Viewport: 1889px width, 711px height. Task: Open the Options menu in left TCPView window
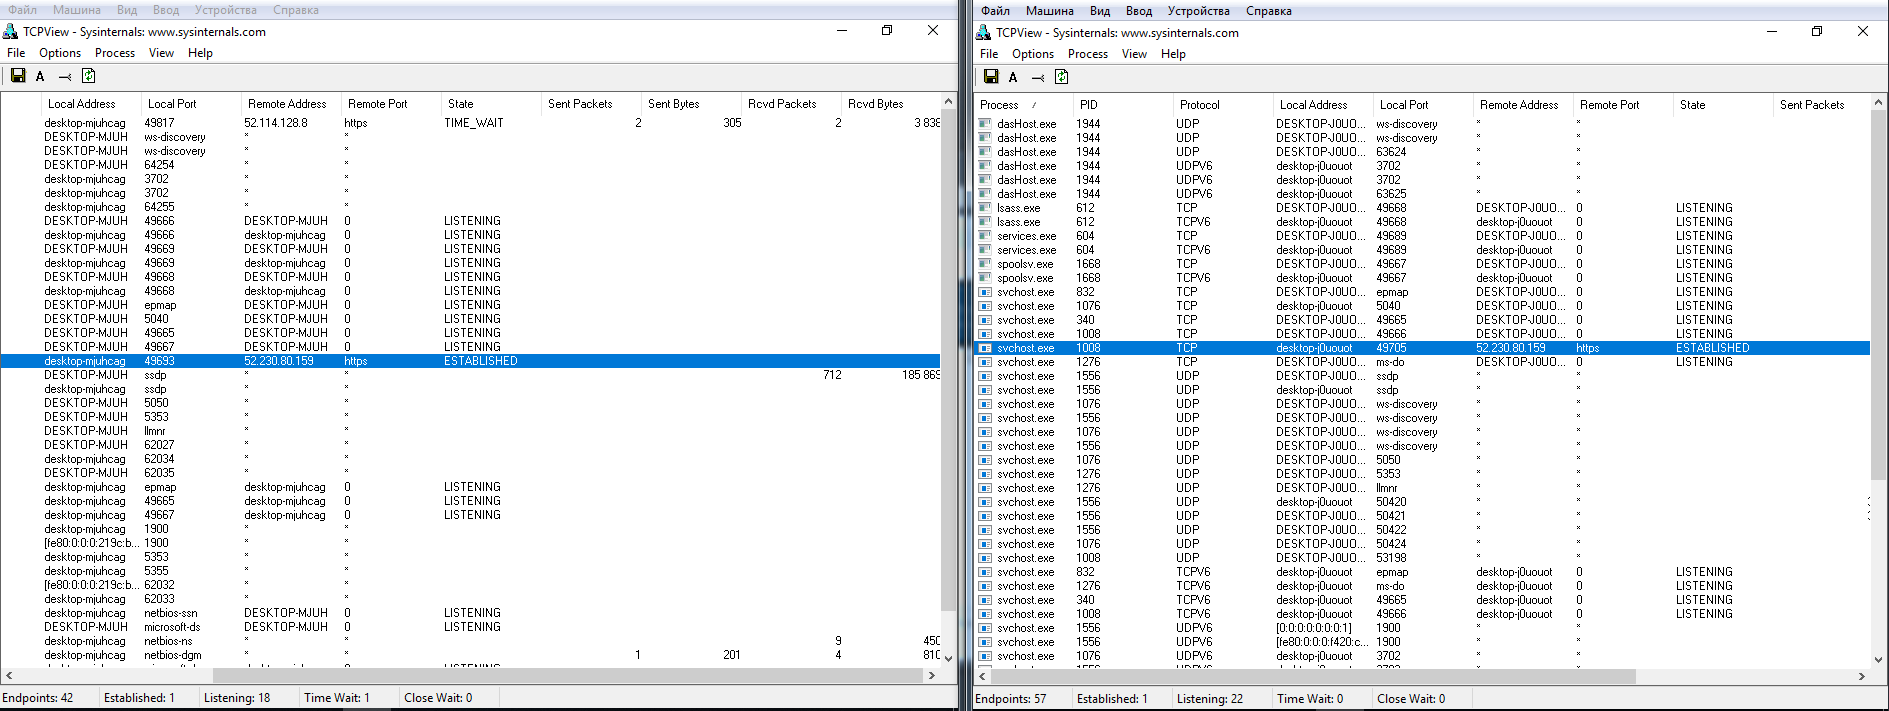point(60,53)
